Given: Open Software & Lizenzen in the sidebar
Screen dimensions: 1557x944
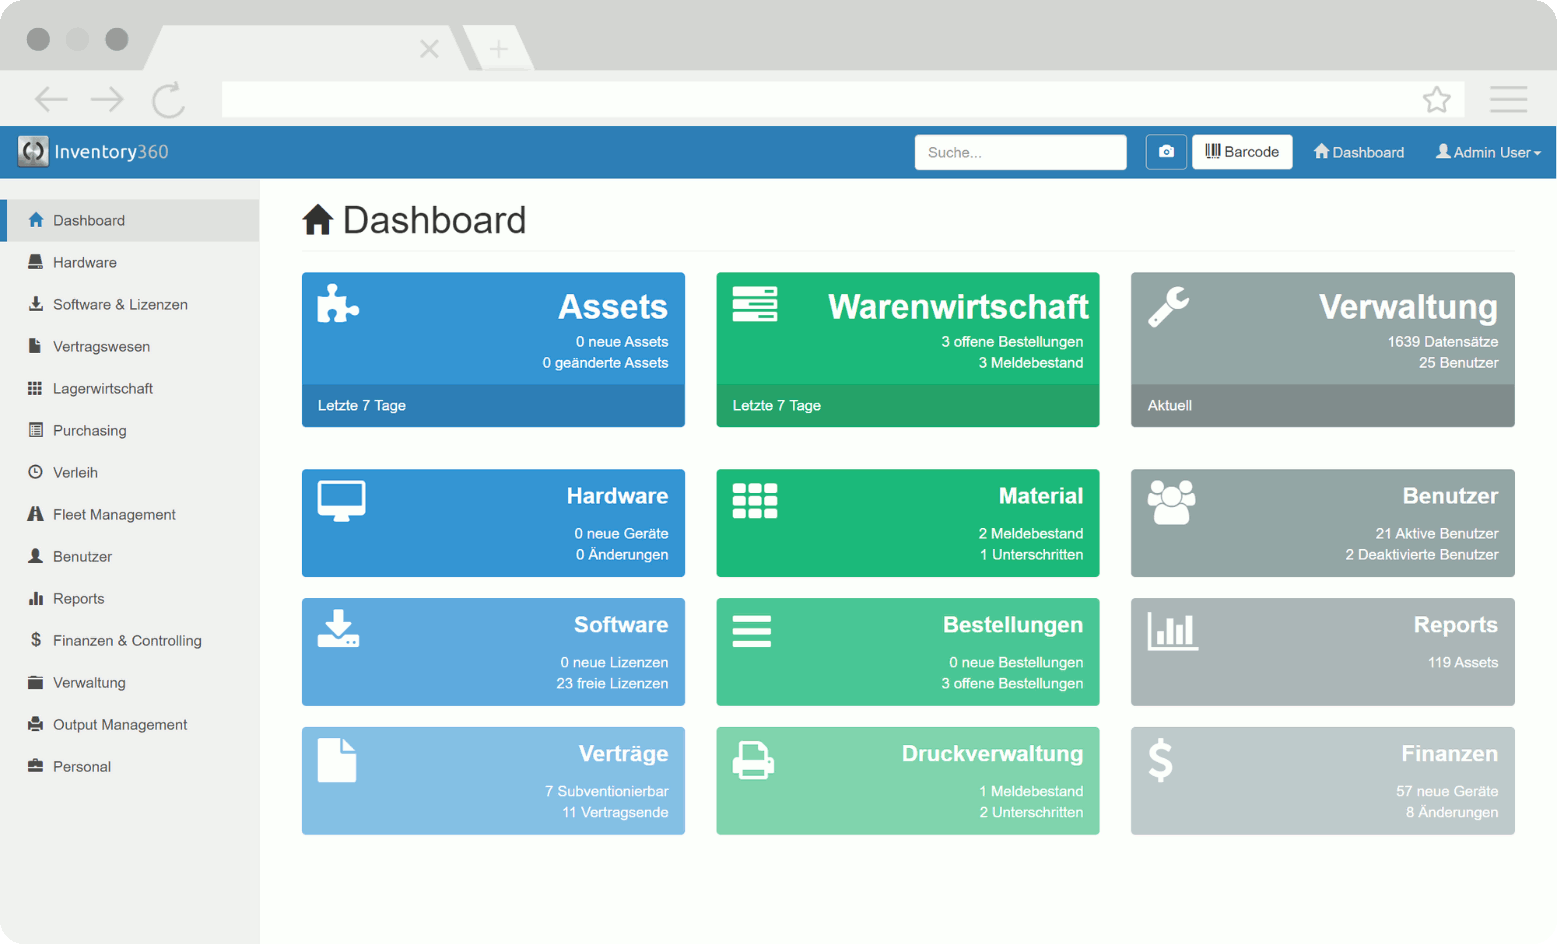Looking at the screenshot, I should point(120,304).
